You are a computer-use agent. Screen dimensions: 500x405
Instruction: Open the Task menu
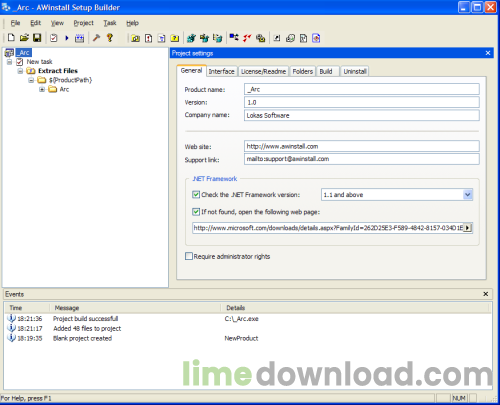[x=110, y=23]
